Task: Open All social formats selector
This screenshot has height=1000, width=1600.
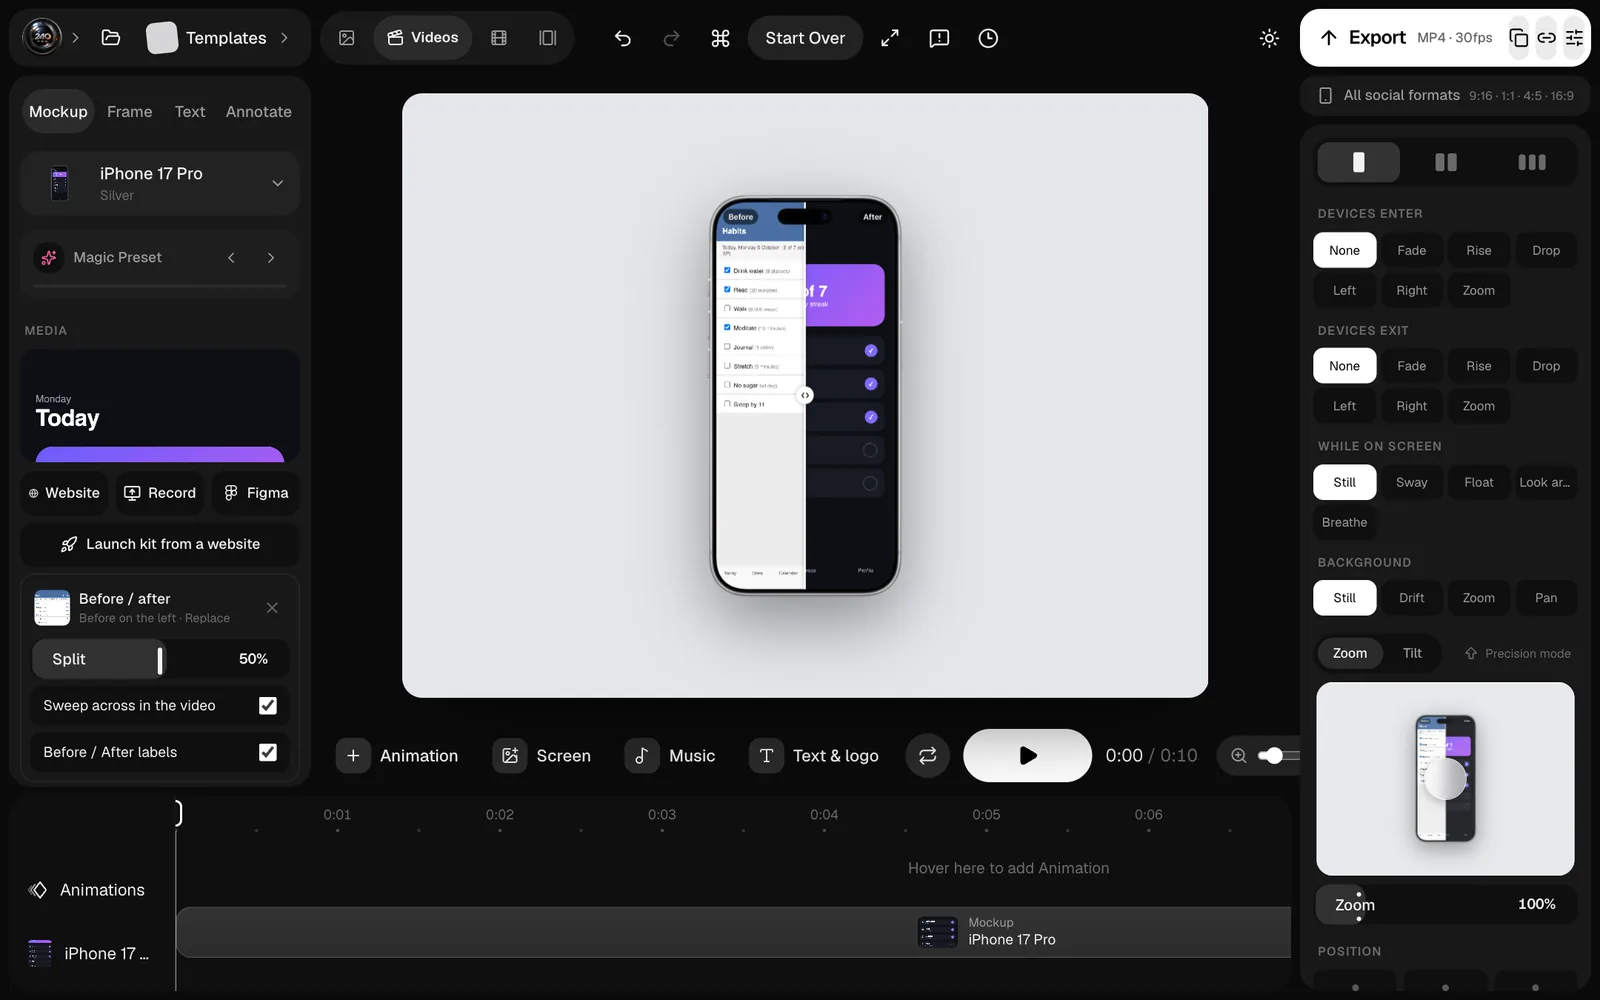Action: (1445, 96)
